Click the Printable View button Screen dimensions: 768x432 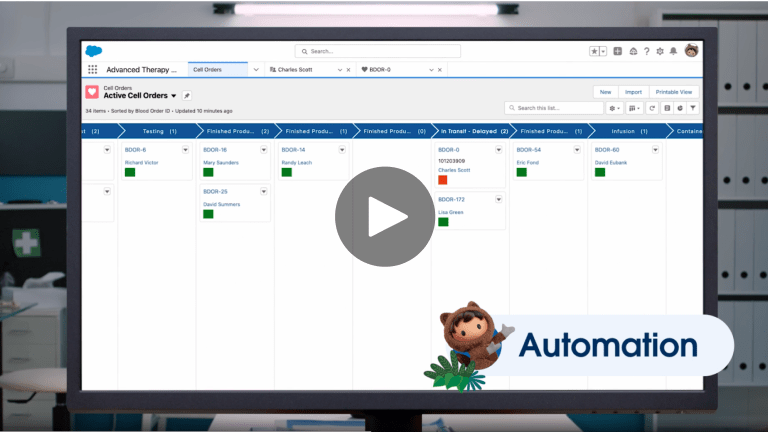click(673, 91)
